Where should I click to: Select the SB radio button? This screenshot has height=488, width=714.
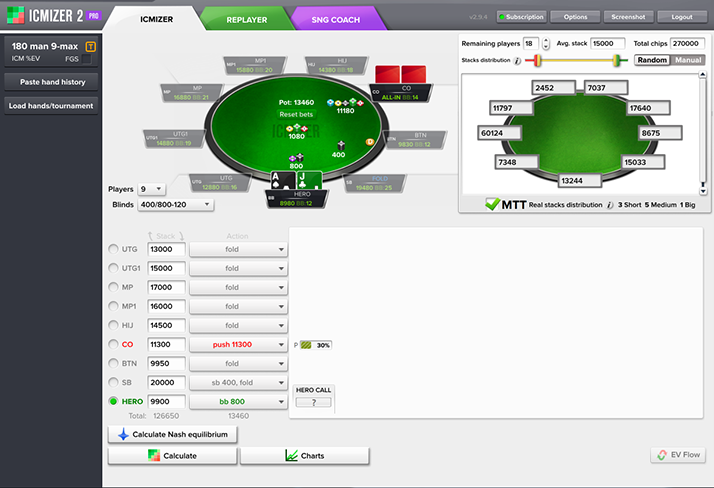coord(113,382)
